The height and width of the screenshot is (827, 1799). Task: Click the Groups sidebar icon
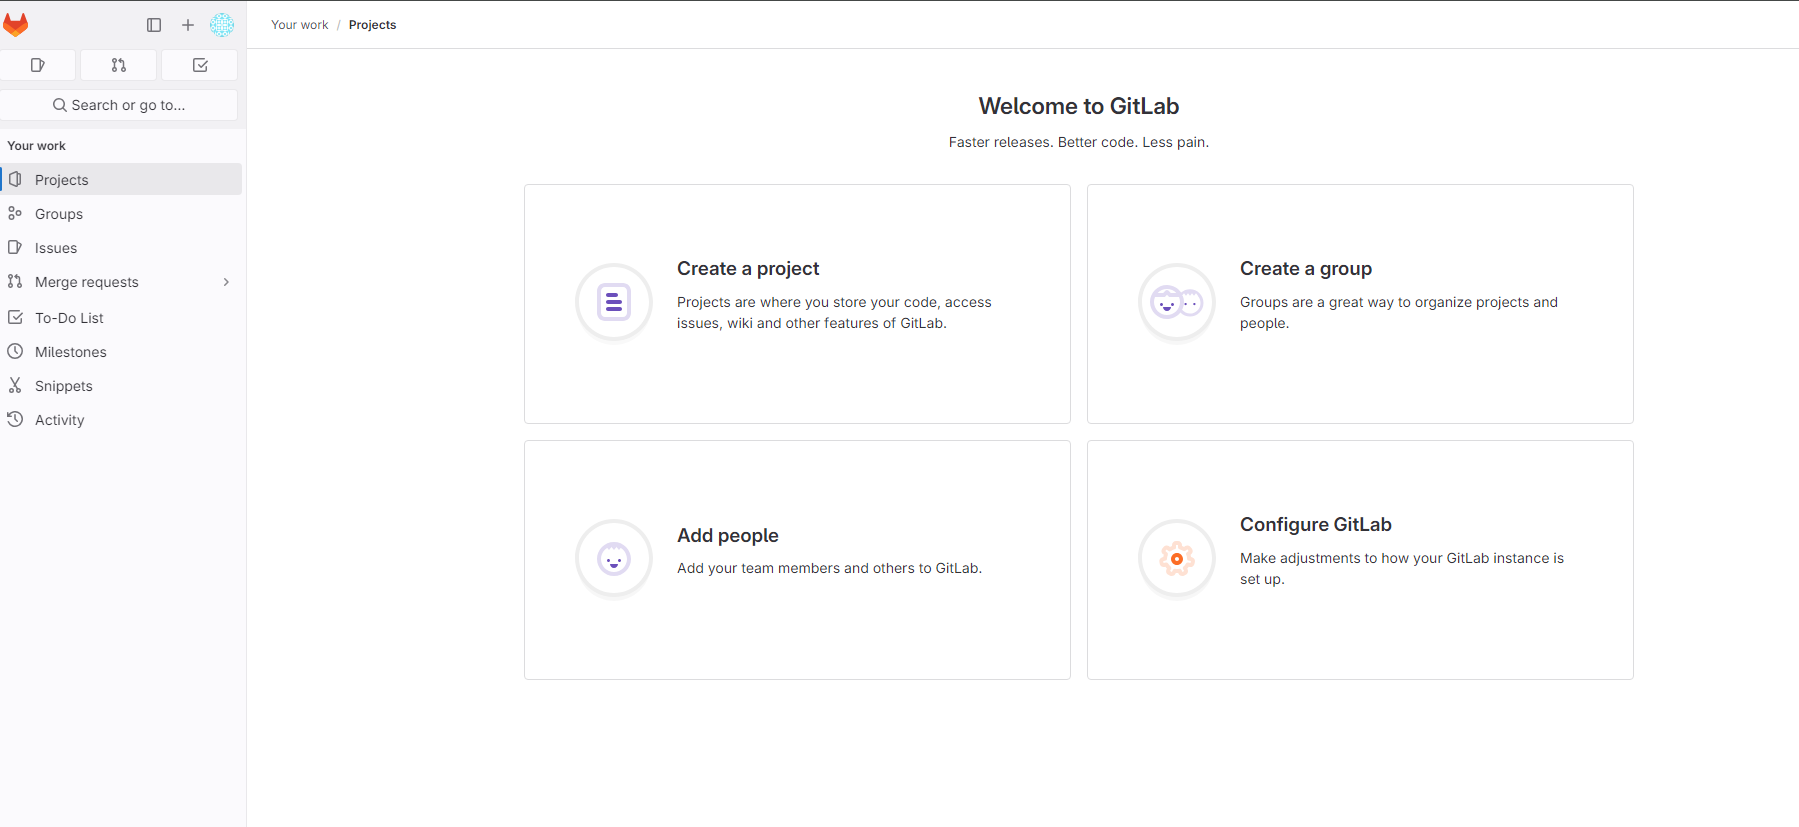[15, 213]
